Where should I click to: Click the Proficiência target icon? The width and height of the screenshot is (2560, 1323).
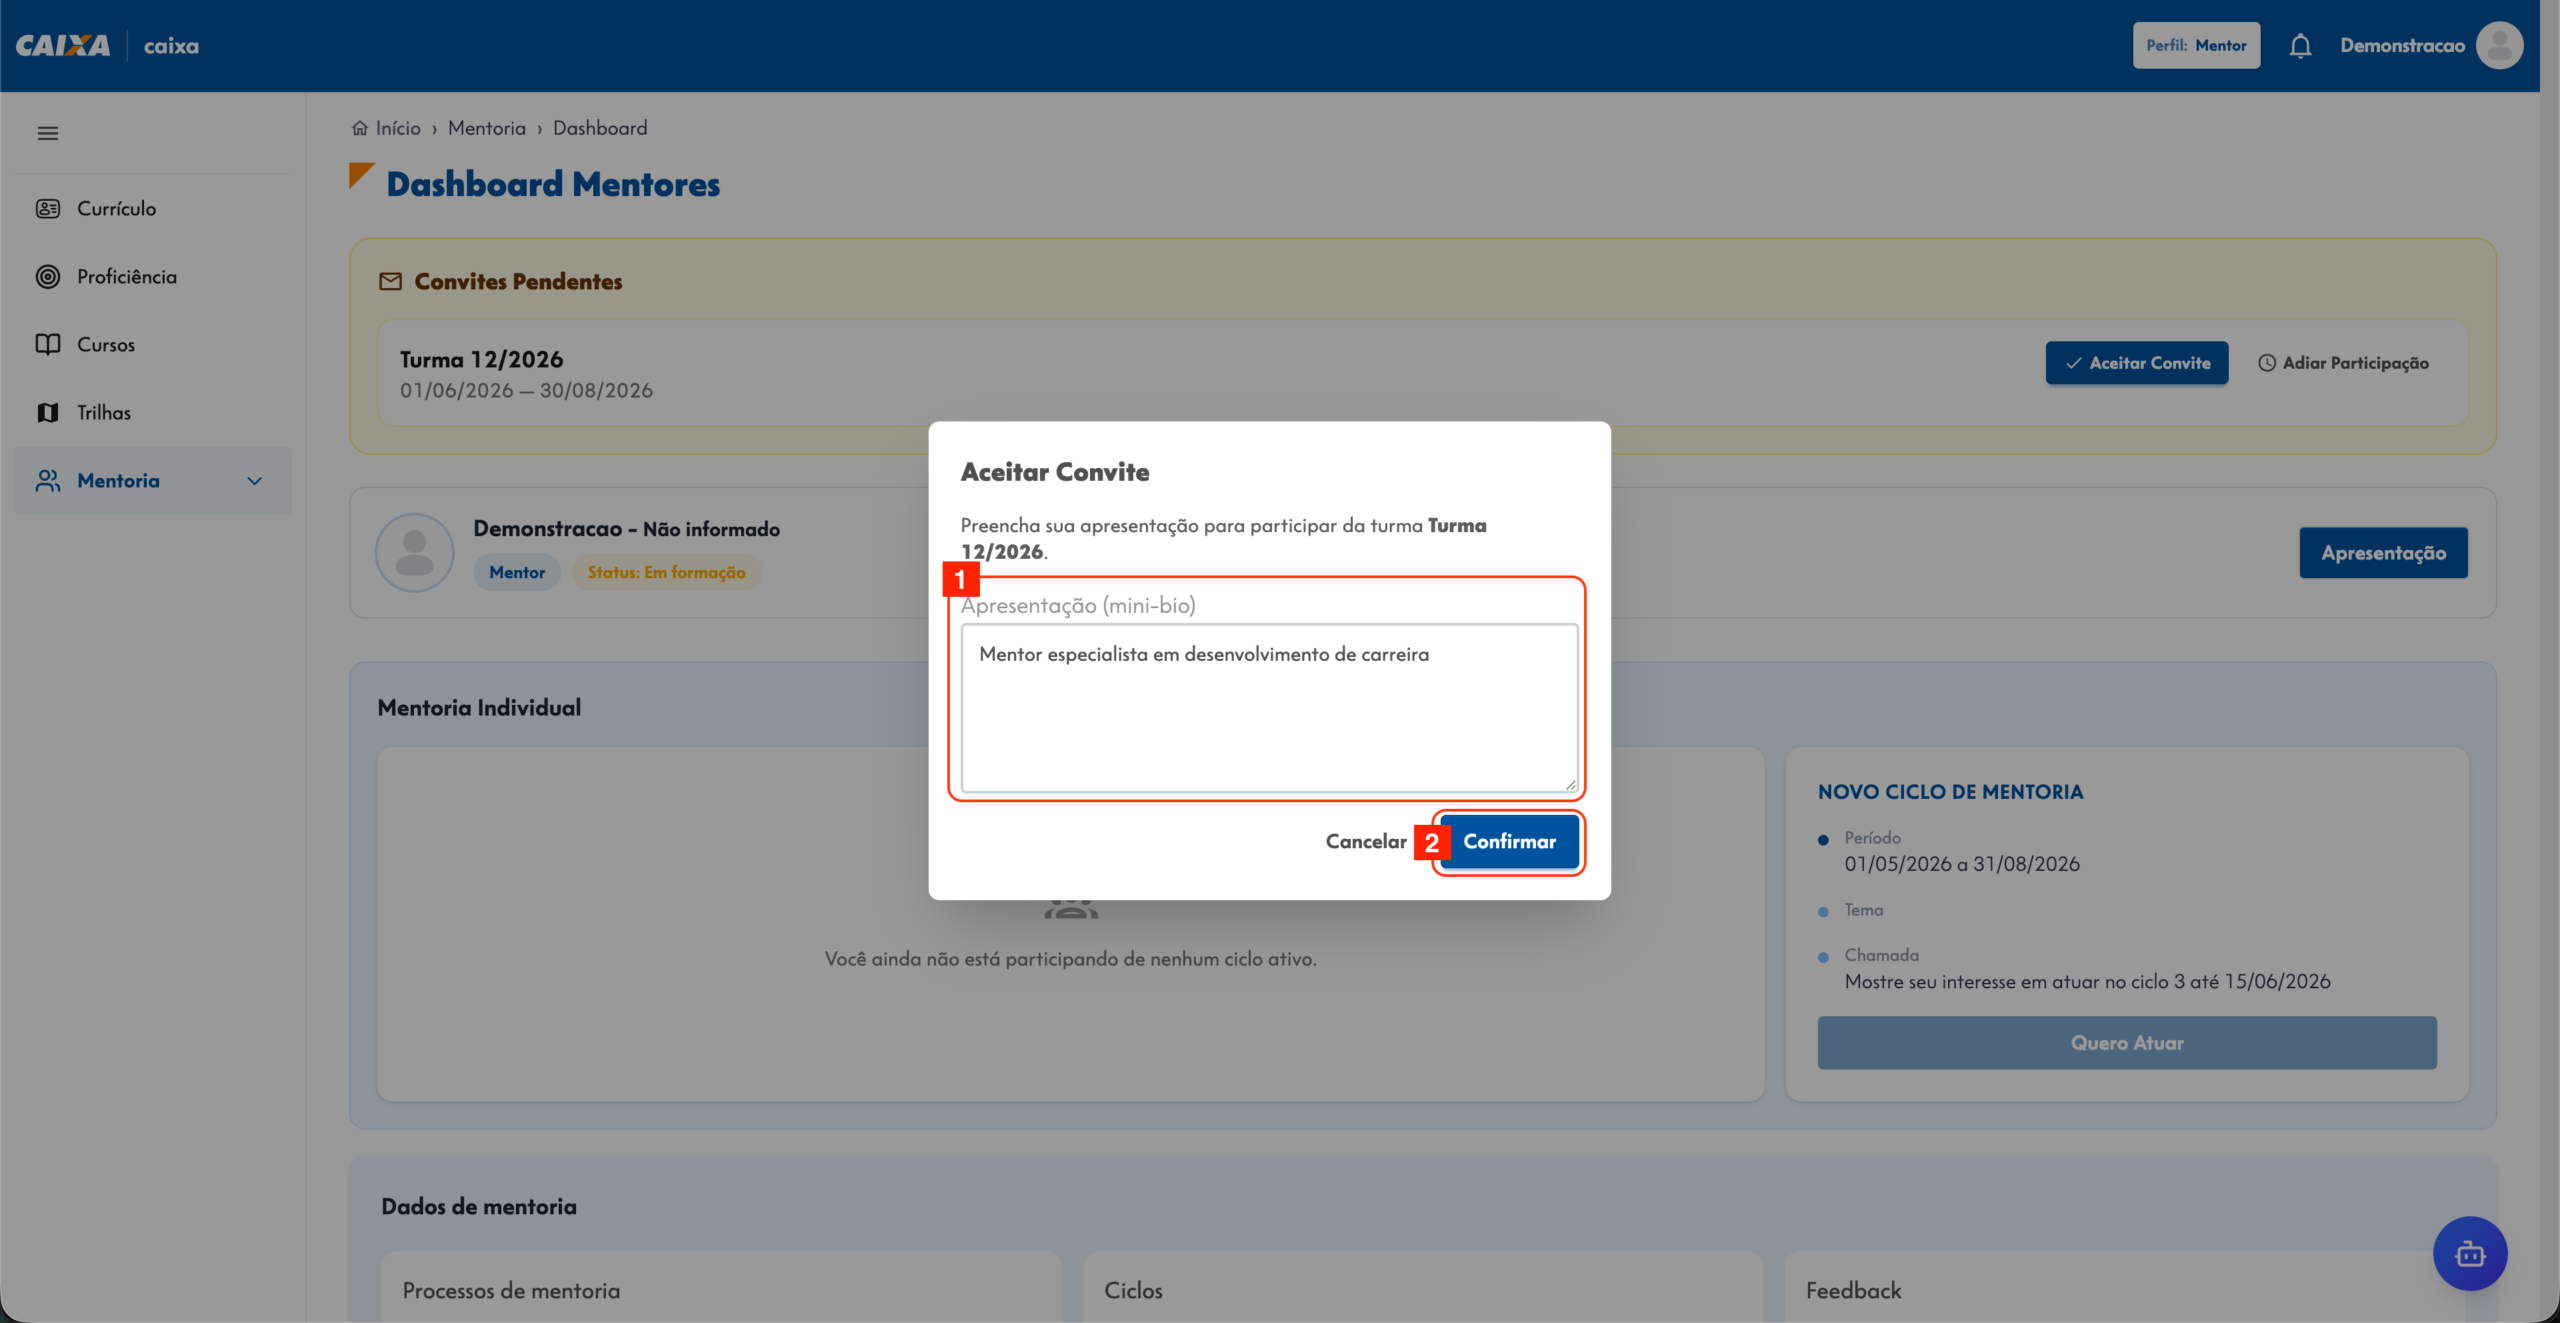click(48, 277)
